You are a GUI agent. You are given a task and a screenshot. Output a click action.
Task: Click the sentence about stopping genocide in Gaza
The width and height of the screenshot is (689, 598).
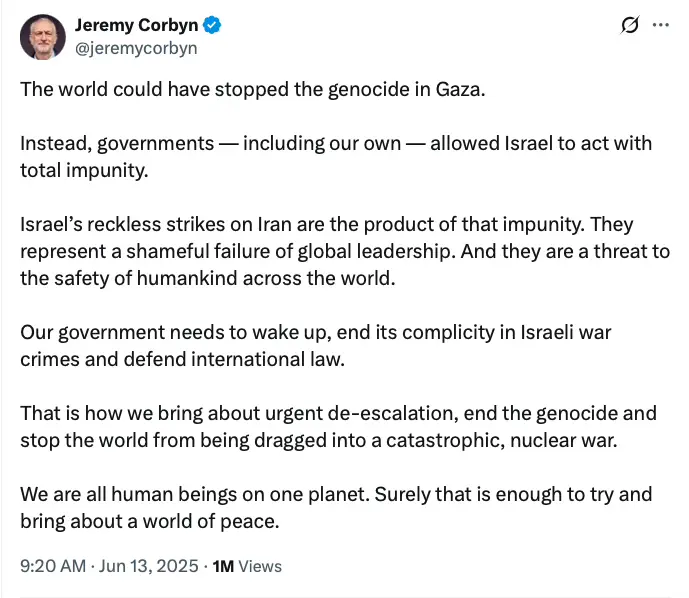click(252, 88)
